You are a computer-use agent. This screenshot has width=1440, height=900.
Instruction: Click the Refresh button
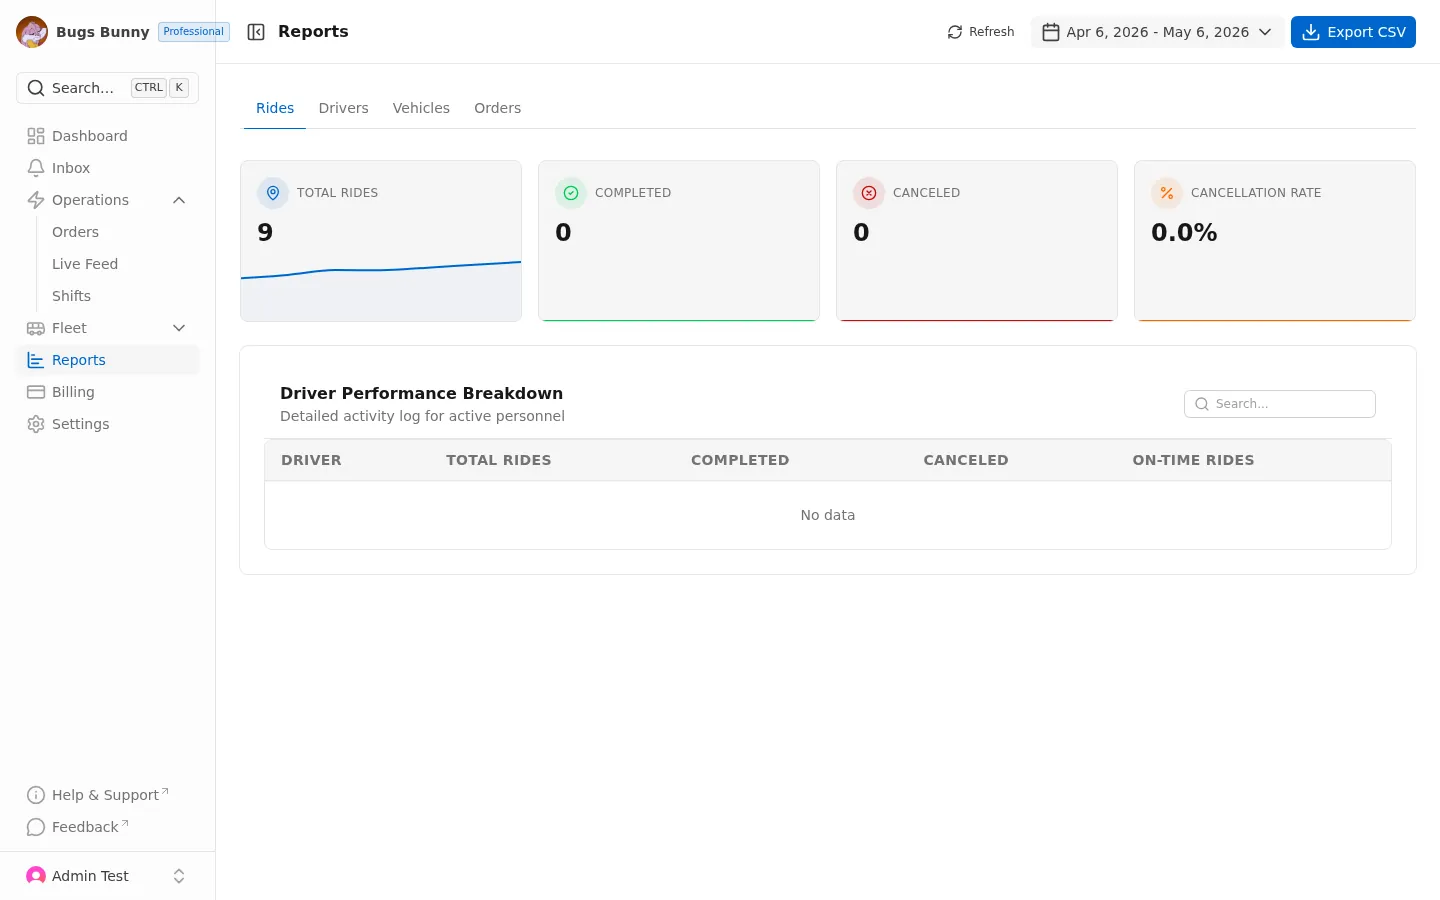tap(981, 32)
